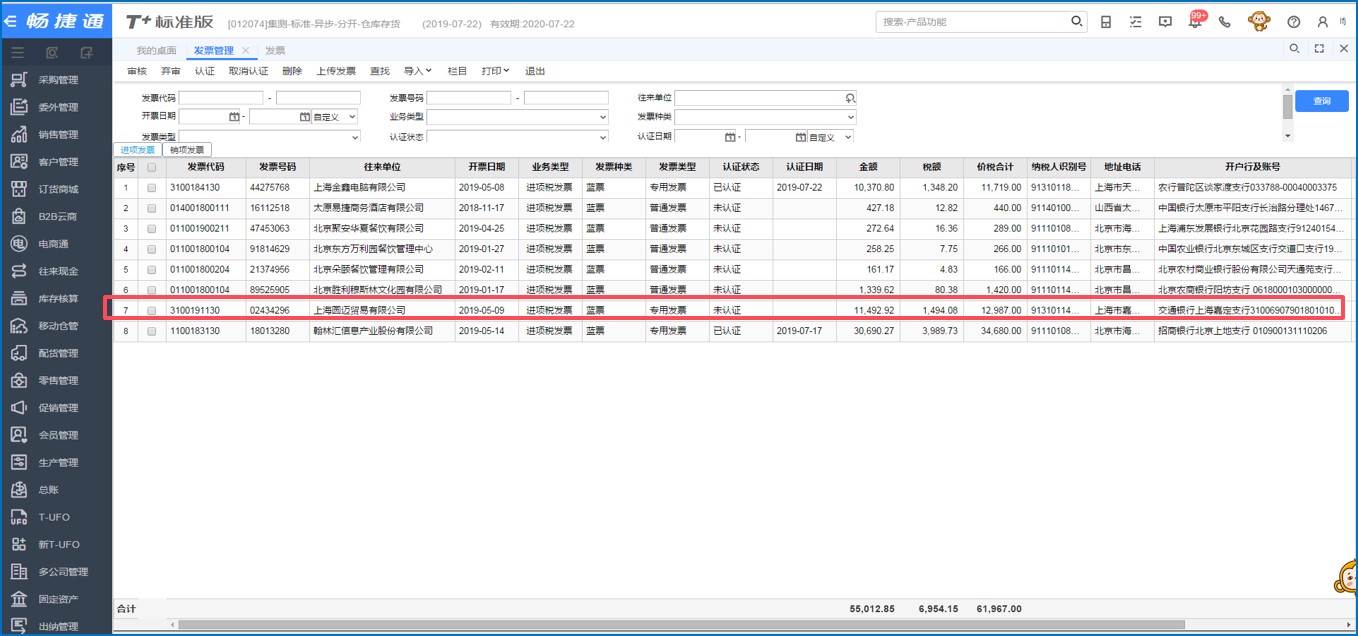Click the calculator icon in header
The height and width of the screenshot is (636, 1358).
1105,22
